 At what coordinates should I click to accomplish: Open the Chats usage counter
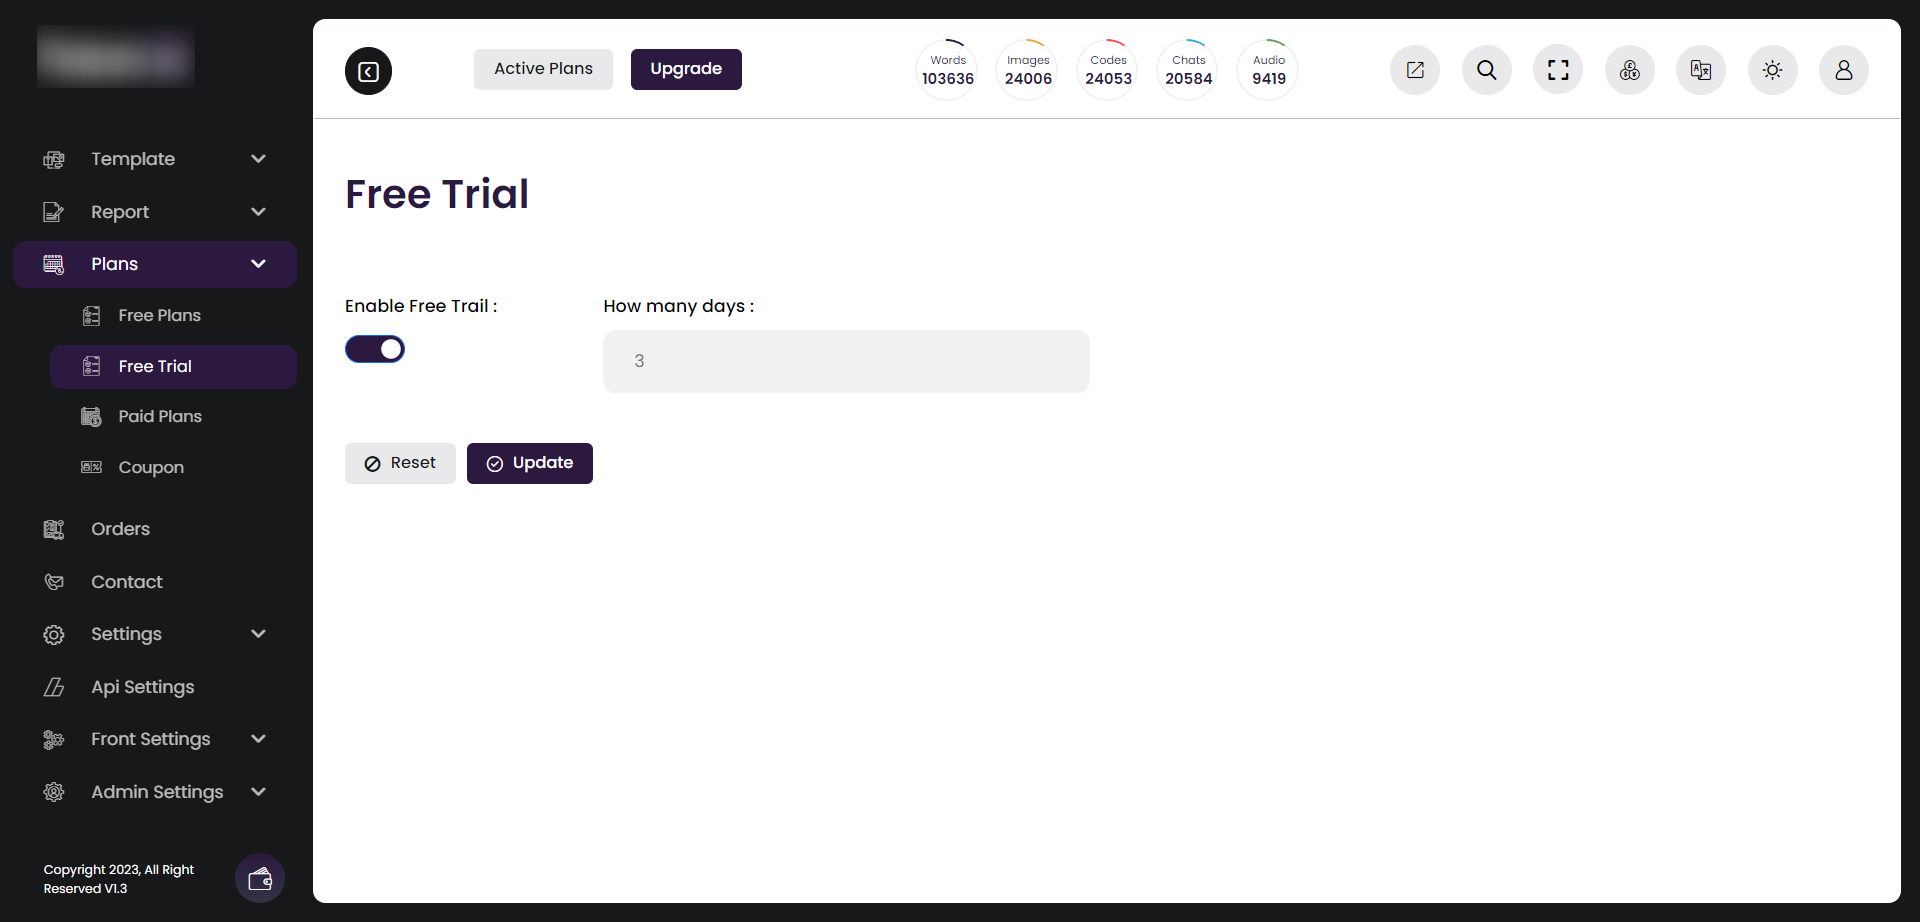(1187, 69)
